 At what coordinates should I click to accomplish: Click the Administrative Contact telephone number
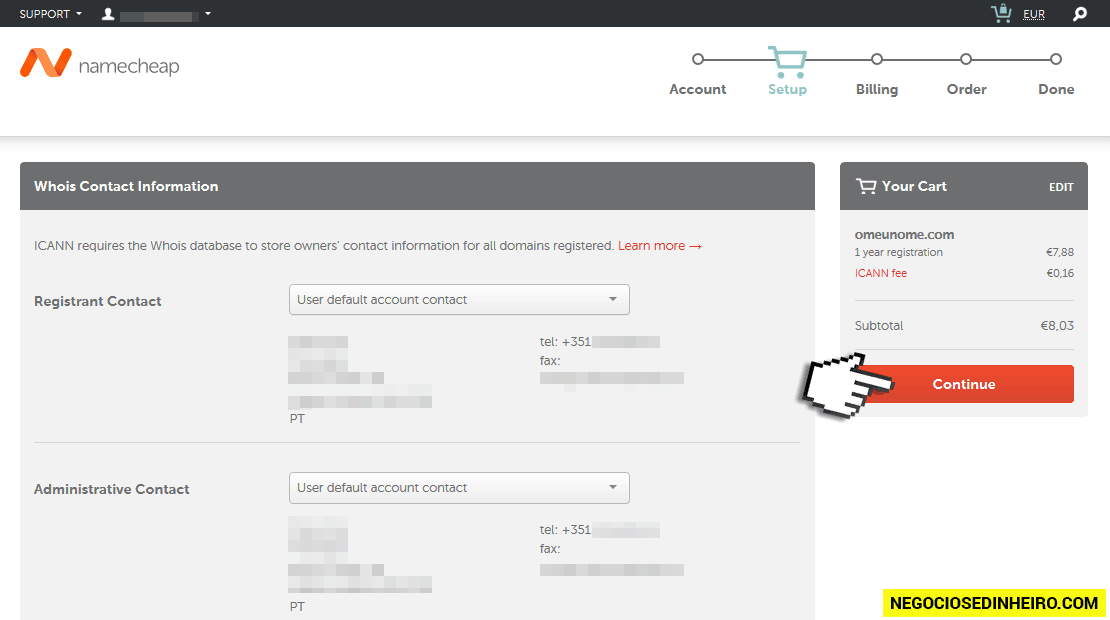click(x=600, y=530)
